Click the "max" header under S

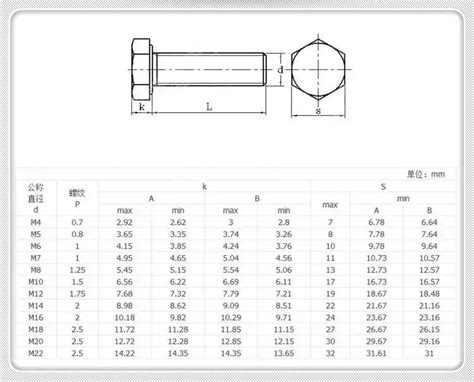click(330, 205)
